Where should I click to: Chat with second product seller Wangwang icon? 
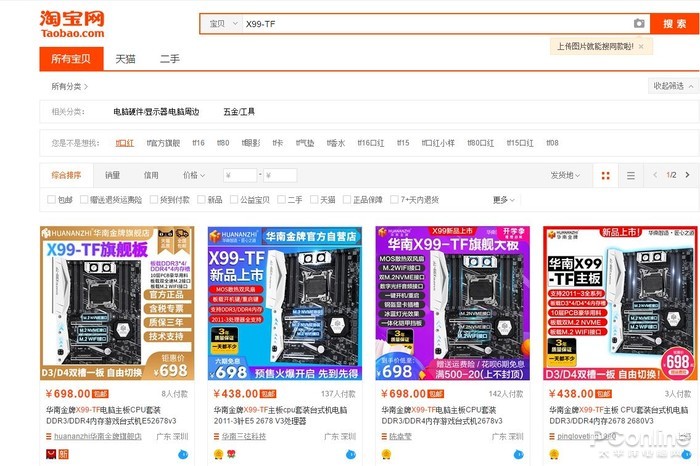(351, 454)
